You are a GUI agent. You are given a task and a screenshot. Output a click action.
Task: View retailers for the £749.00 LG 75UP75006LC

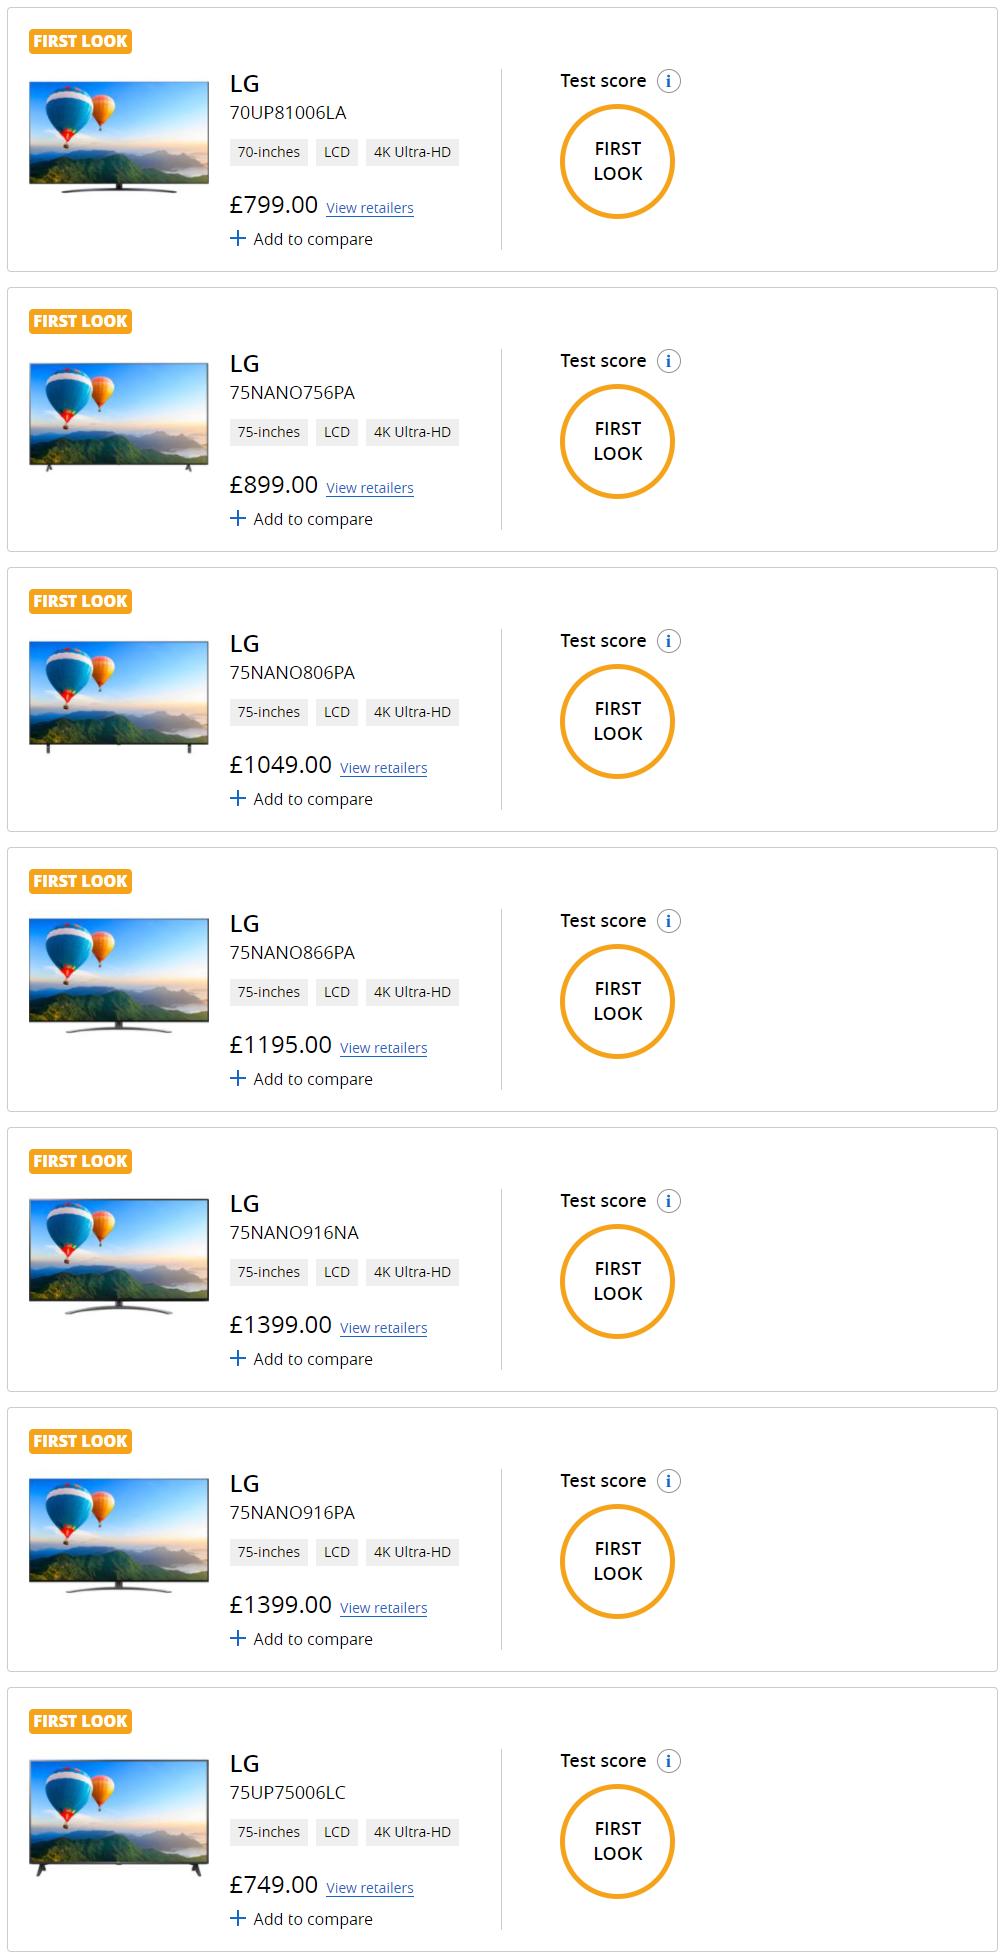click(x=369, y=1888)
